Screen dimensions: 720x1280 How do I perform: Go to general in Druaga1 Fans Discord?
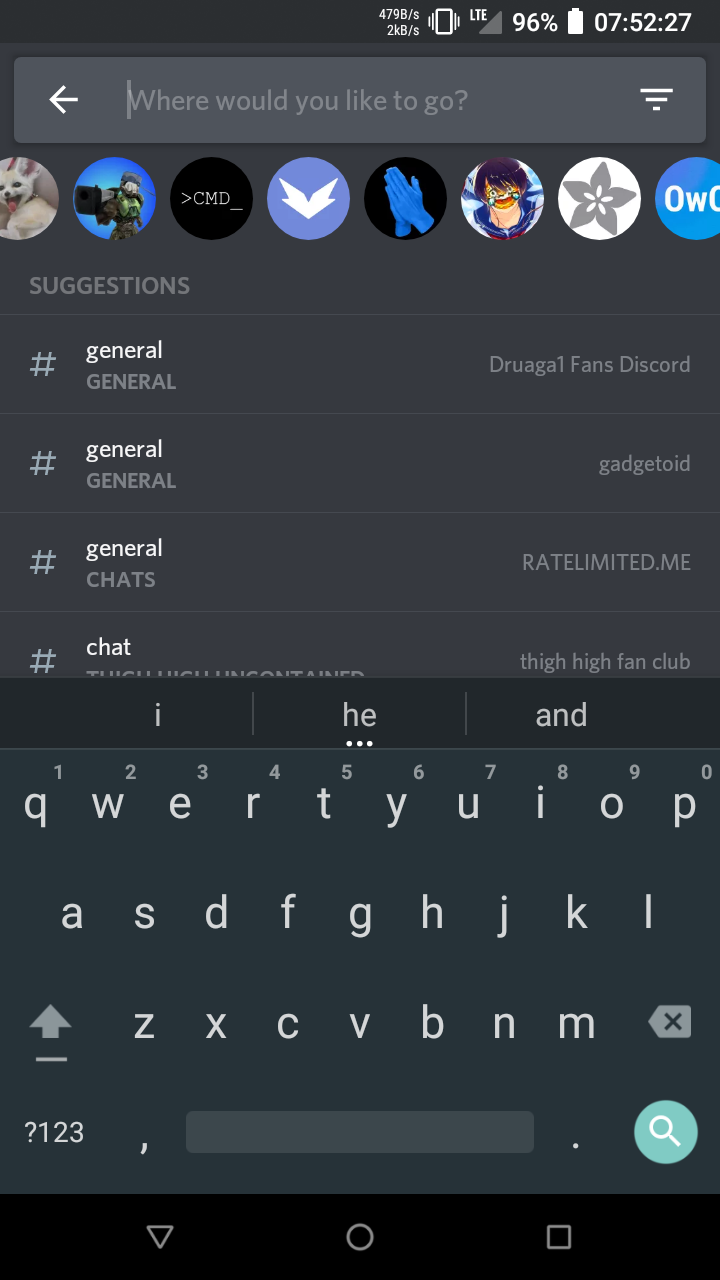tap(360, 364)
